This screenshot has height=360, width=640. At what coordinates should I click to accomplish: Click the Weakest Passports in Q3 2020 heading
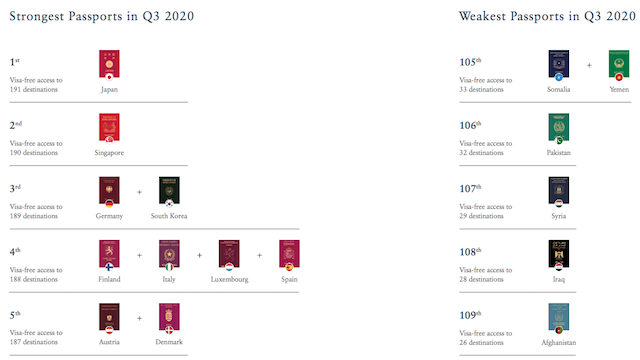click(x=547, y=16)
